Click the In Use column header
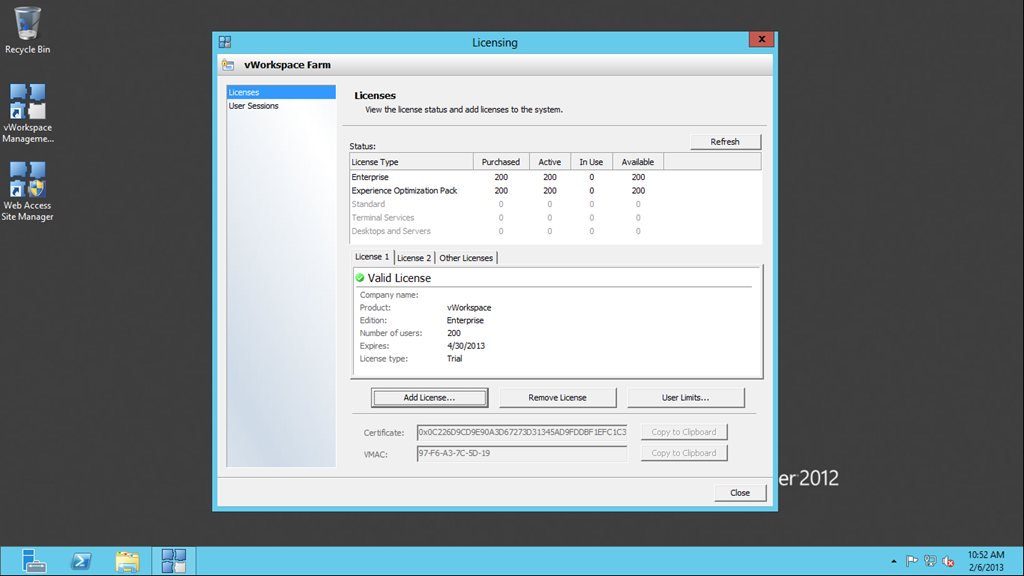This screenshot has height=576, width=1024. point(591,162)
